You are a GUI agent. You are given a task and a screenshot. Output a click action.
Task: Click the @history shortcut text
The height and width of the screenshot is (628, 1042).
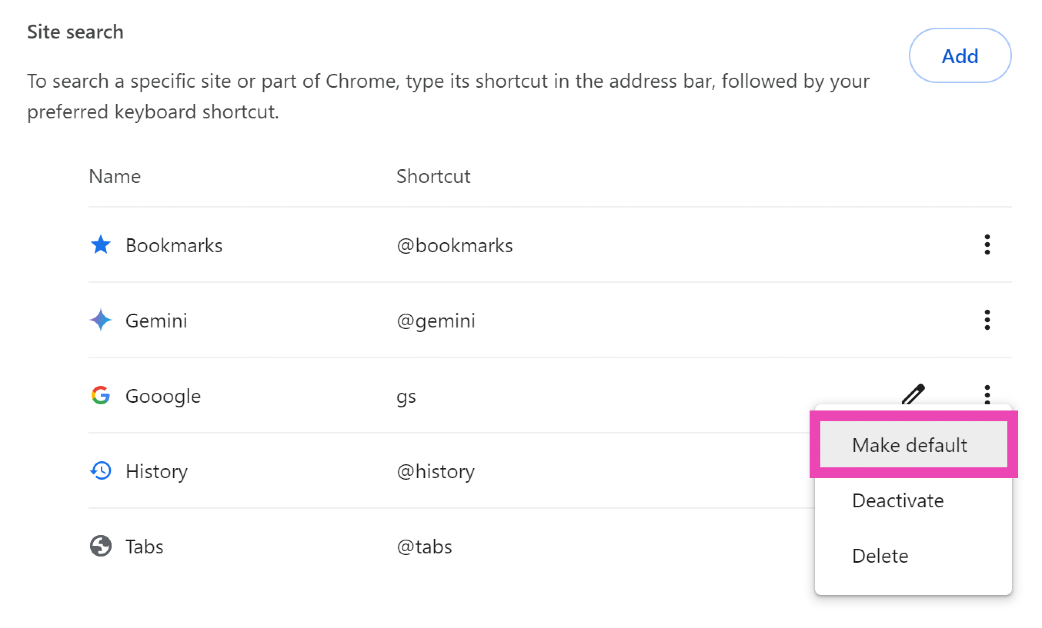pyautogui.click(x=436, y=471)
